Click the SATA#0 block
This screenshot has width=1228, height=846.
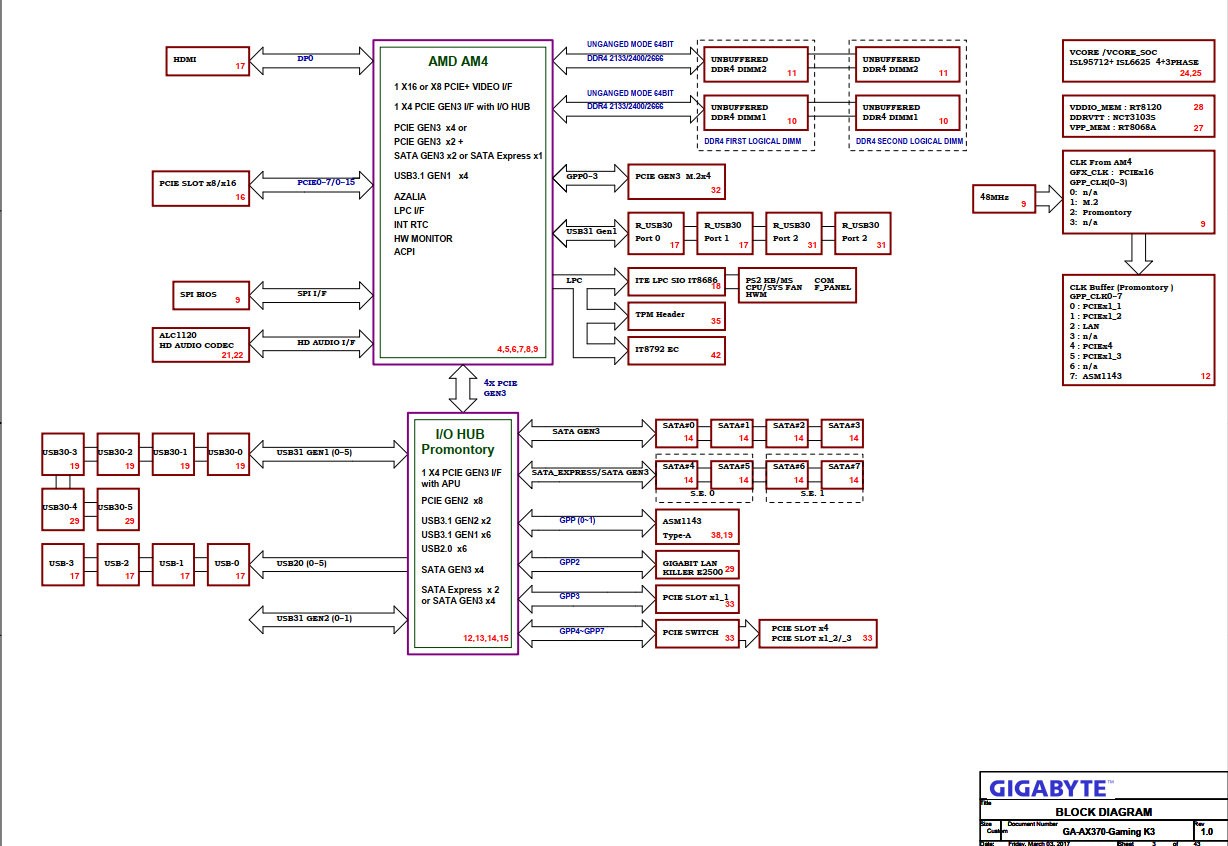(677, 432)
